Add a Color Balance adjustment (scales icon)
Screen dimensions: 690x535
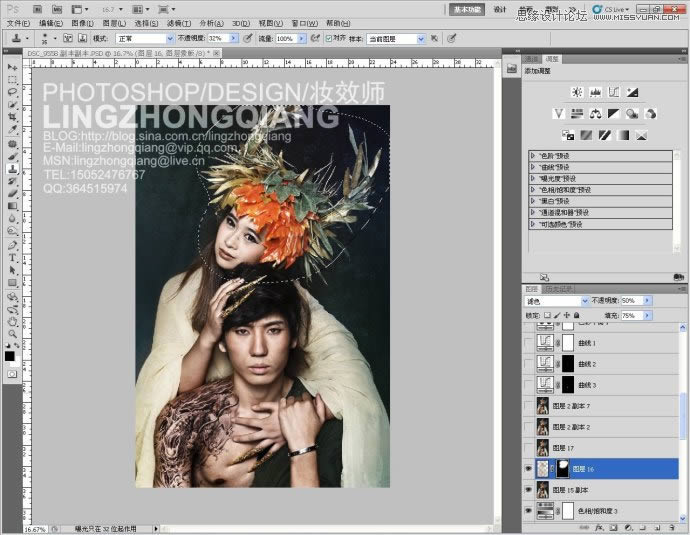(x=595, y=114)
